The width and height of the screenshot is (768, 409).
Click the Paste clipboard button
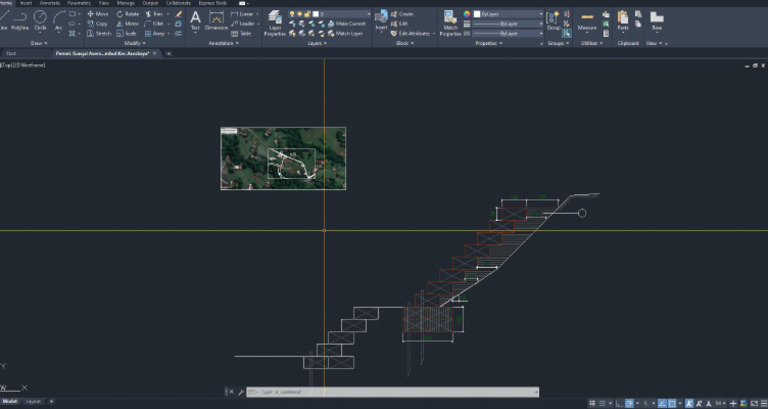[623, 21]
